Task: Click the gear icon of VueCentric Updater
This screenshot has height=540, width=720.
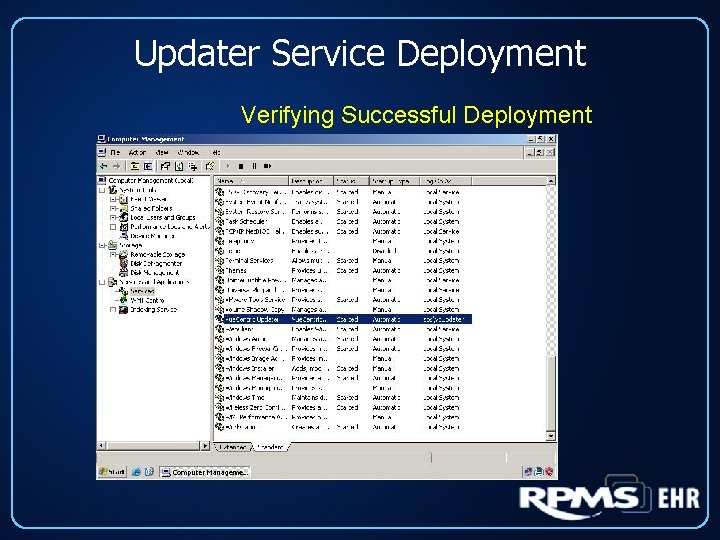Action: pyautogui.click(x=219, y=319)
